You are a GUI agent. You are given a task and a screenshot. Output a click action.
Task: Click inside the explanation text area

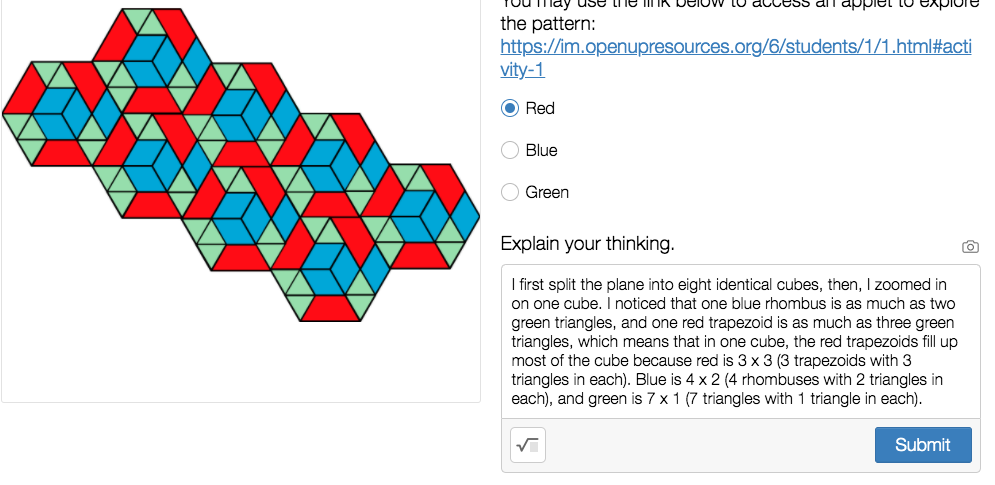point(740,340)
